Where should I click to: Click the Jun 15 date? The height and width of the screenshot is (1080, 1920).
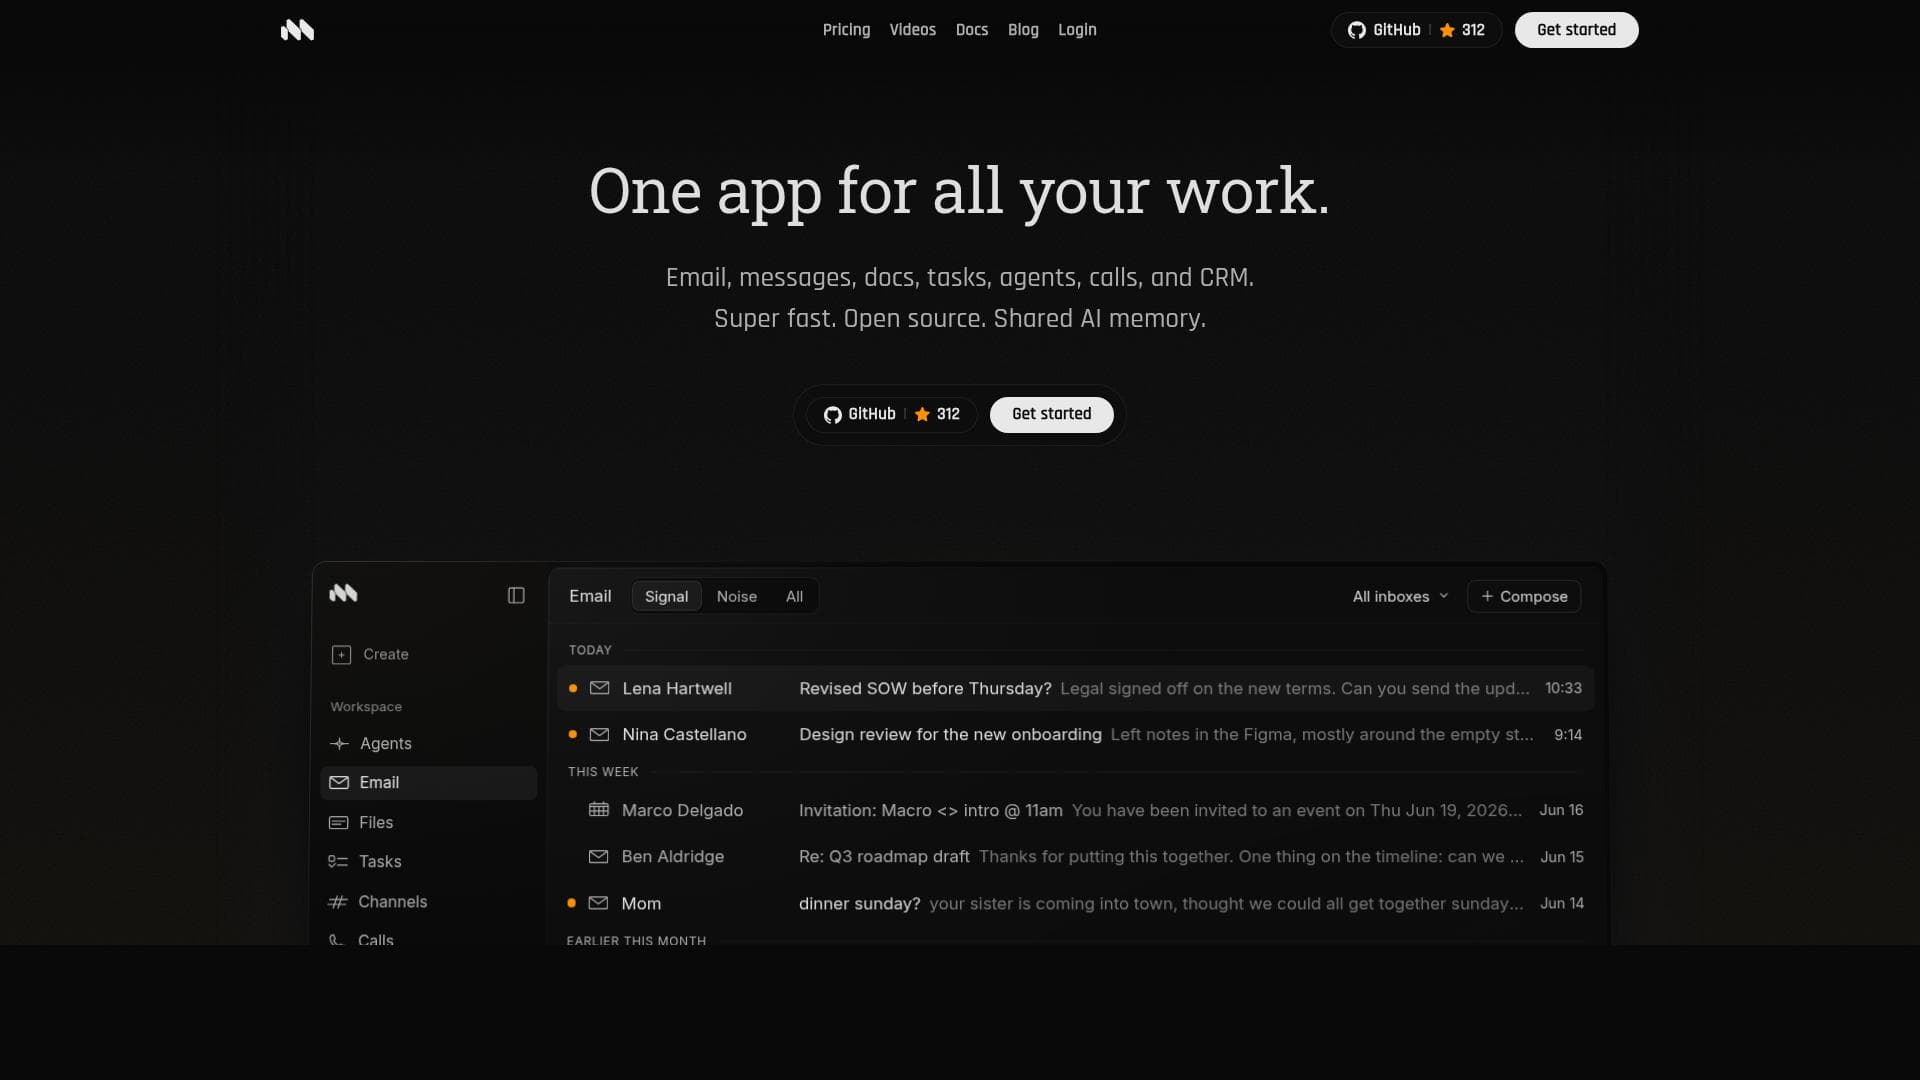tap(1562, 857)
